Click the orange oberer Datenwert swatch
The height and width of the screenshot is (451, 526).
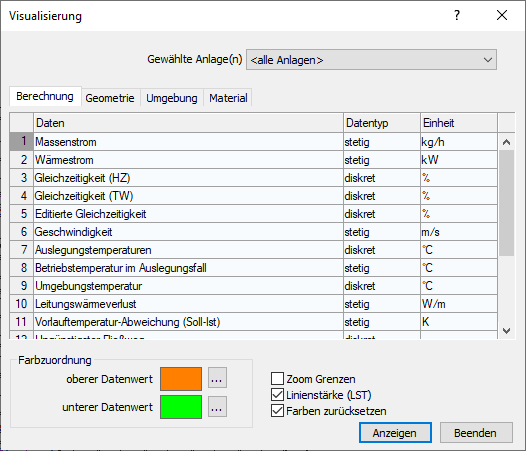(x=181, y=379)
